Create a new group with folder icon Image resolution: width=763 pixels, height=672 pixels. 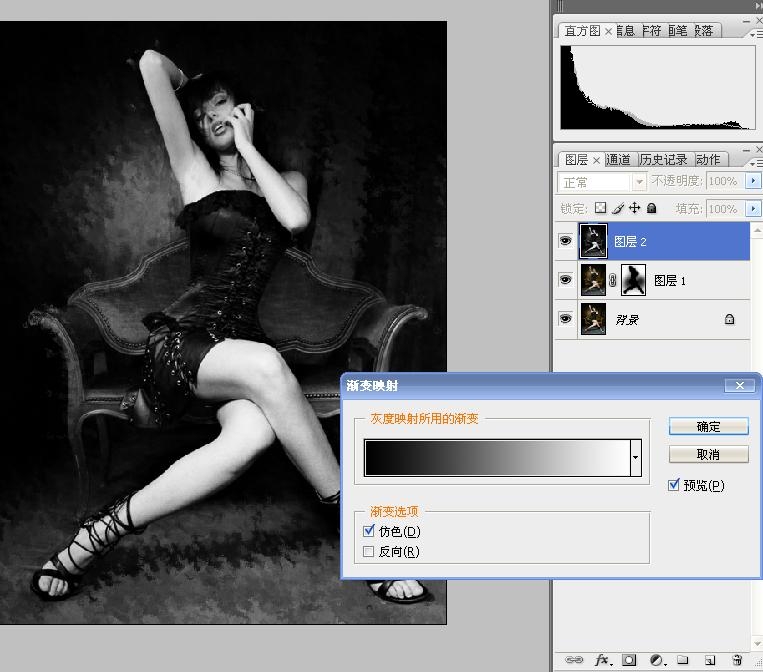pyautogui.click(x=683, y=660)
